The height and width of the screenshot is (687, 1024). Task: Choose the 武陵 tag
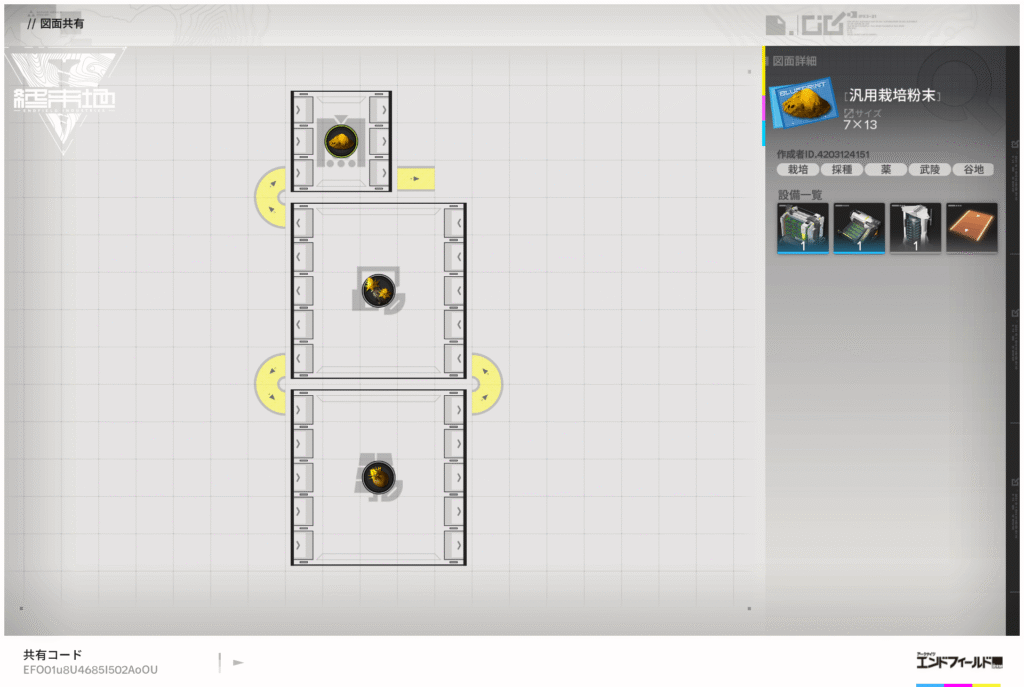929,170
